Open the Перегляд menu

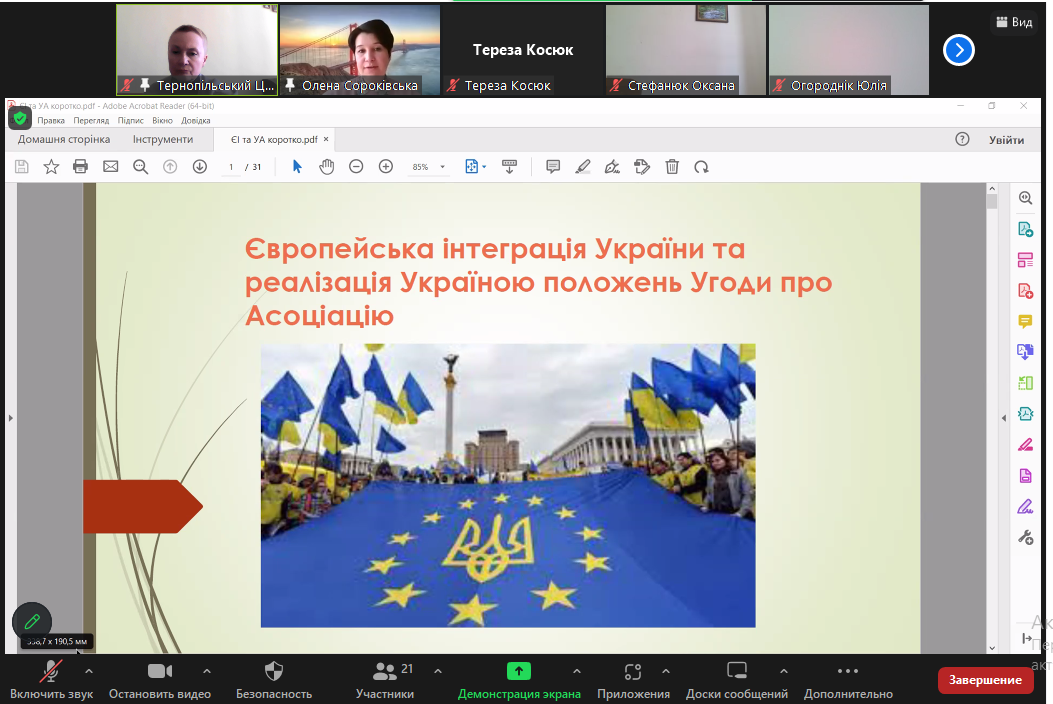click(91, 120)
